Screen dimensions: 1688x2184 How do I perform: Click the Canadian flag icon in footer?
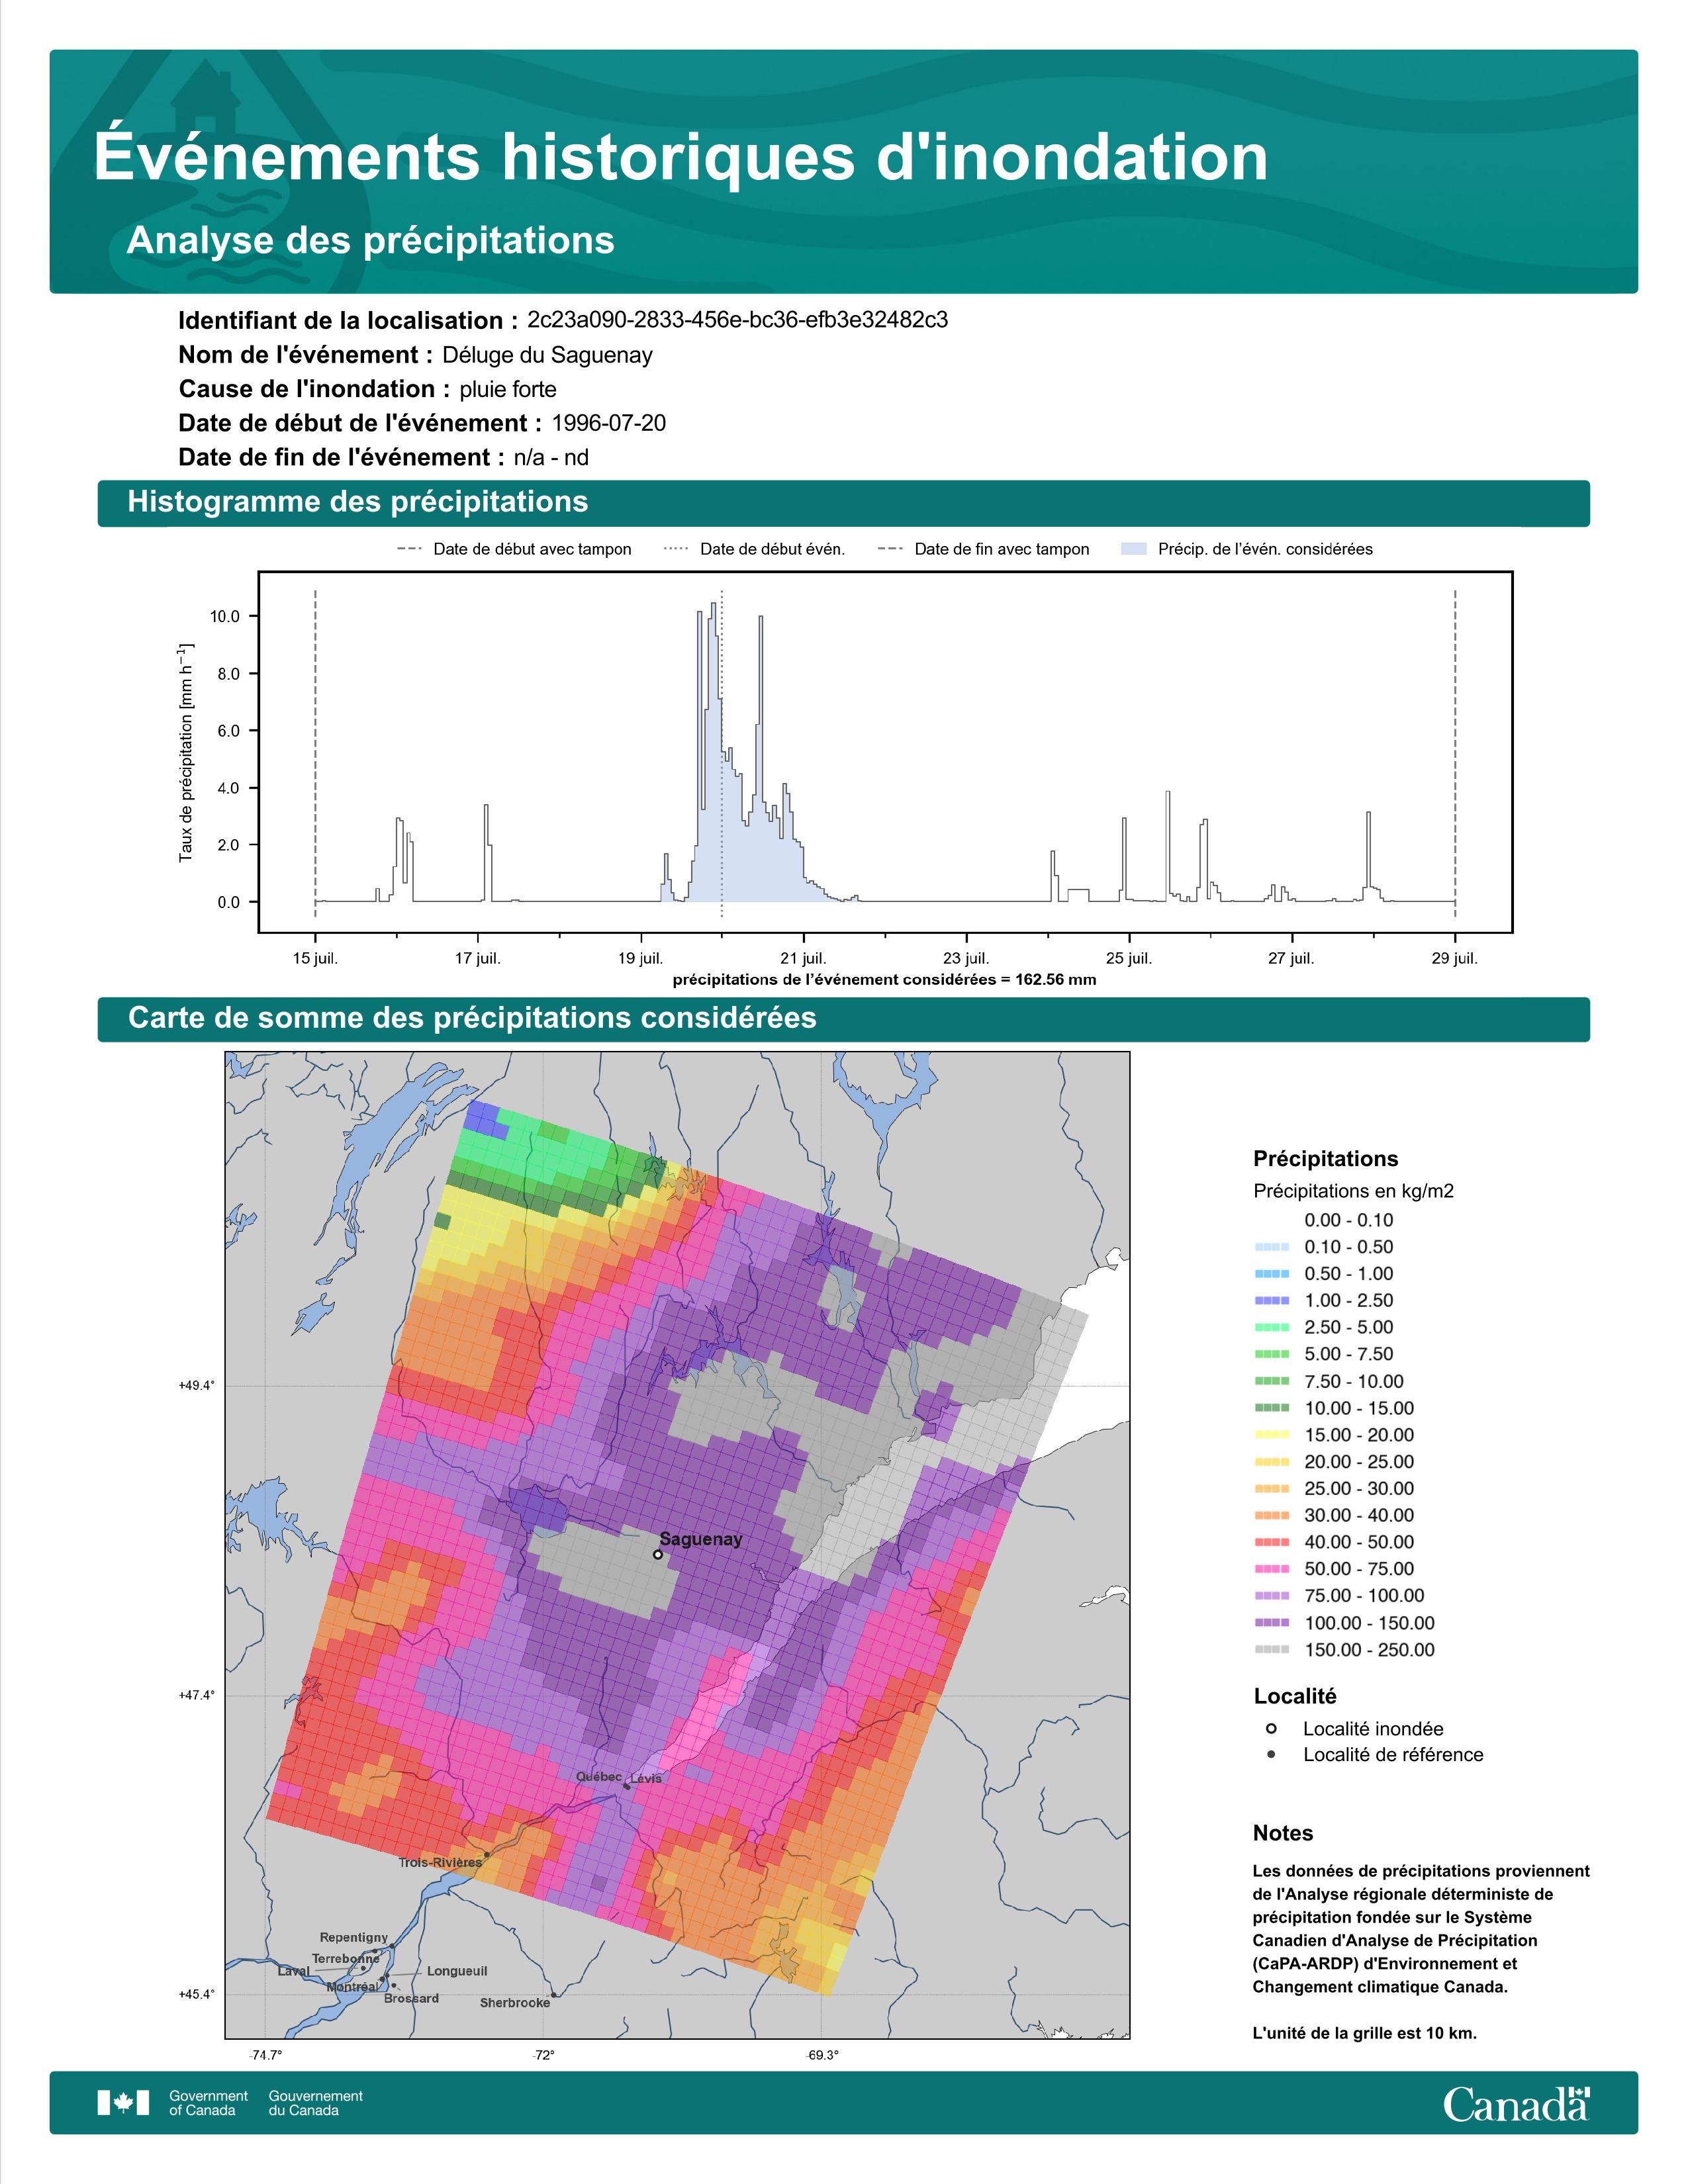click(123, 2103)
